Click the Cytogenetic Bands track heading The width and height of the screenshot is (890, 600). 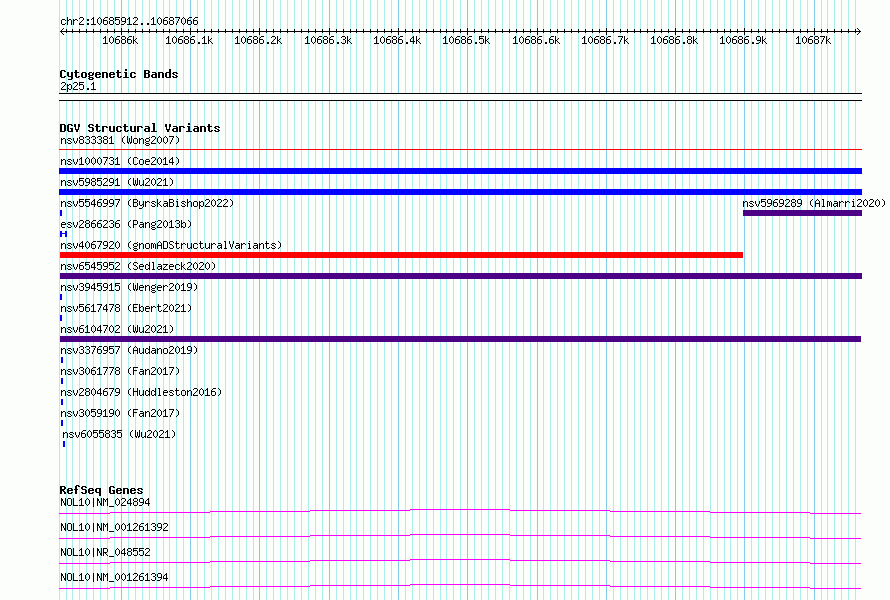pyautogui.click(x=119, y=74)
